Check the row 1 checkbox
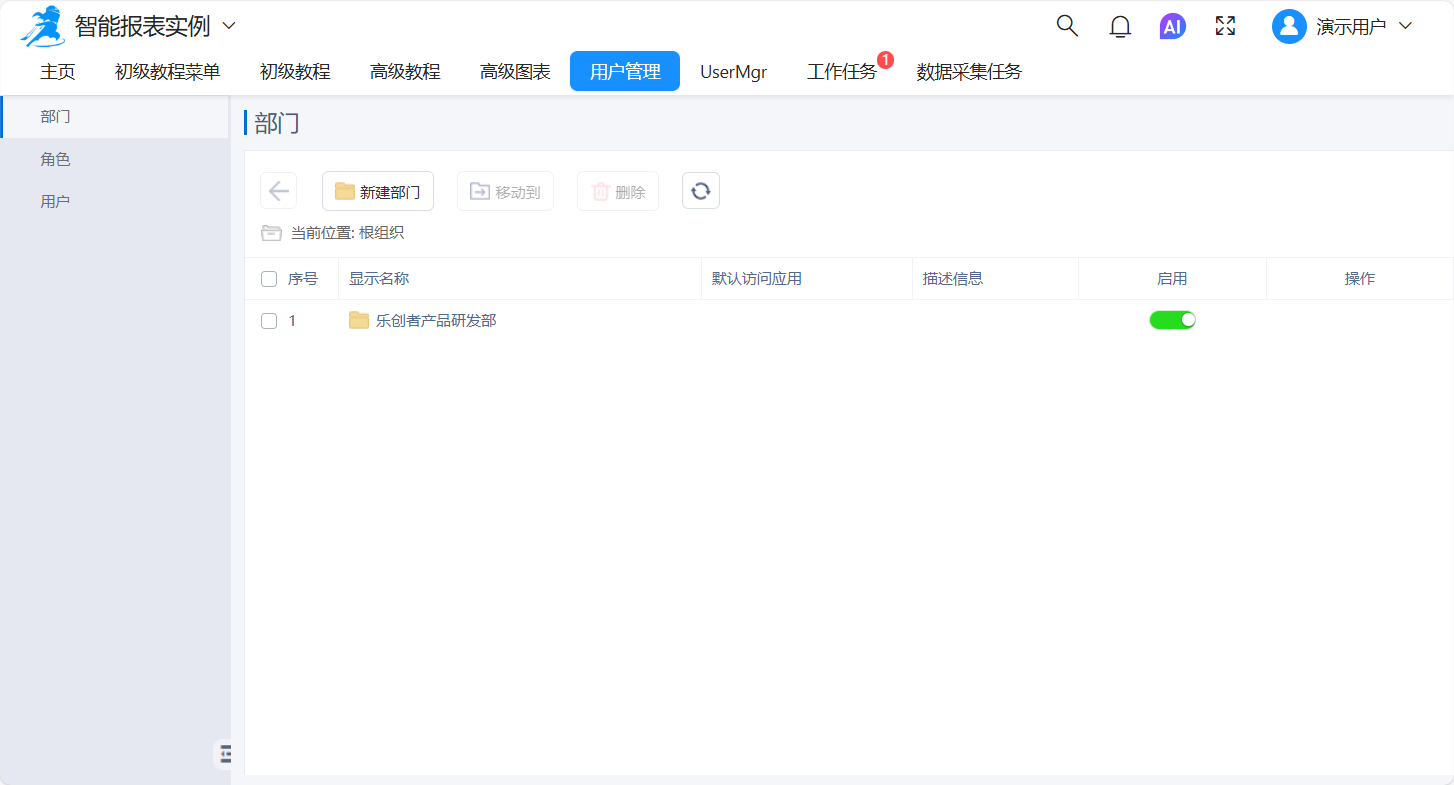 269,321
